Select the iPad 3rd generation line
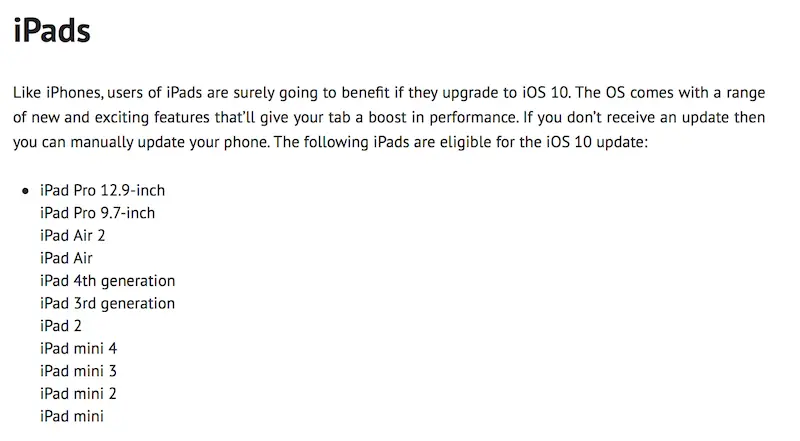Viewport: 800px width, 441px height. (x=108, y=303)
